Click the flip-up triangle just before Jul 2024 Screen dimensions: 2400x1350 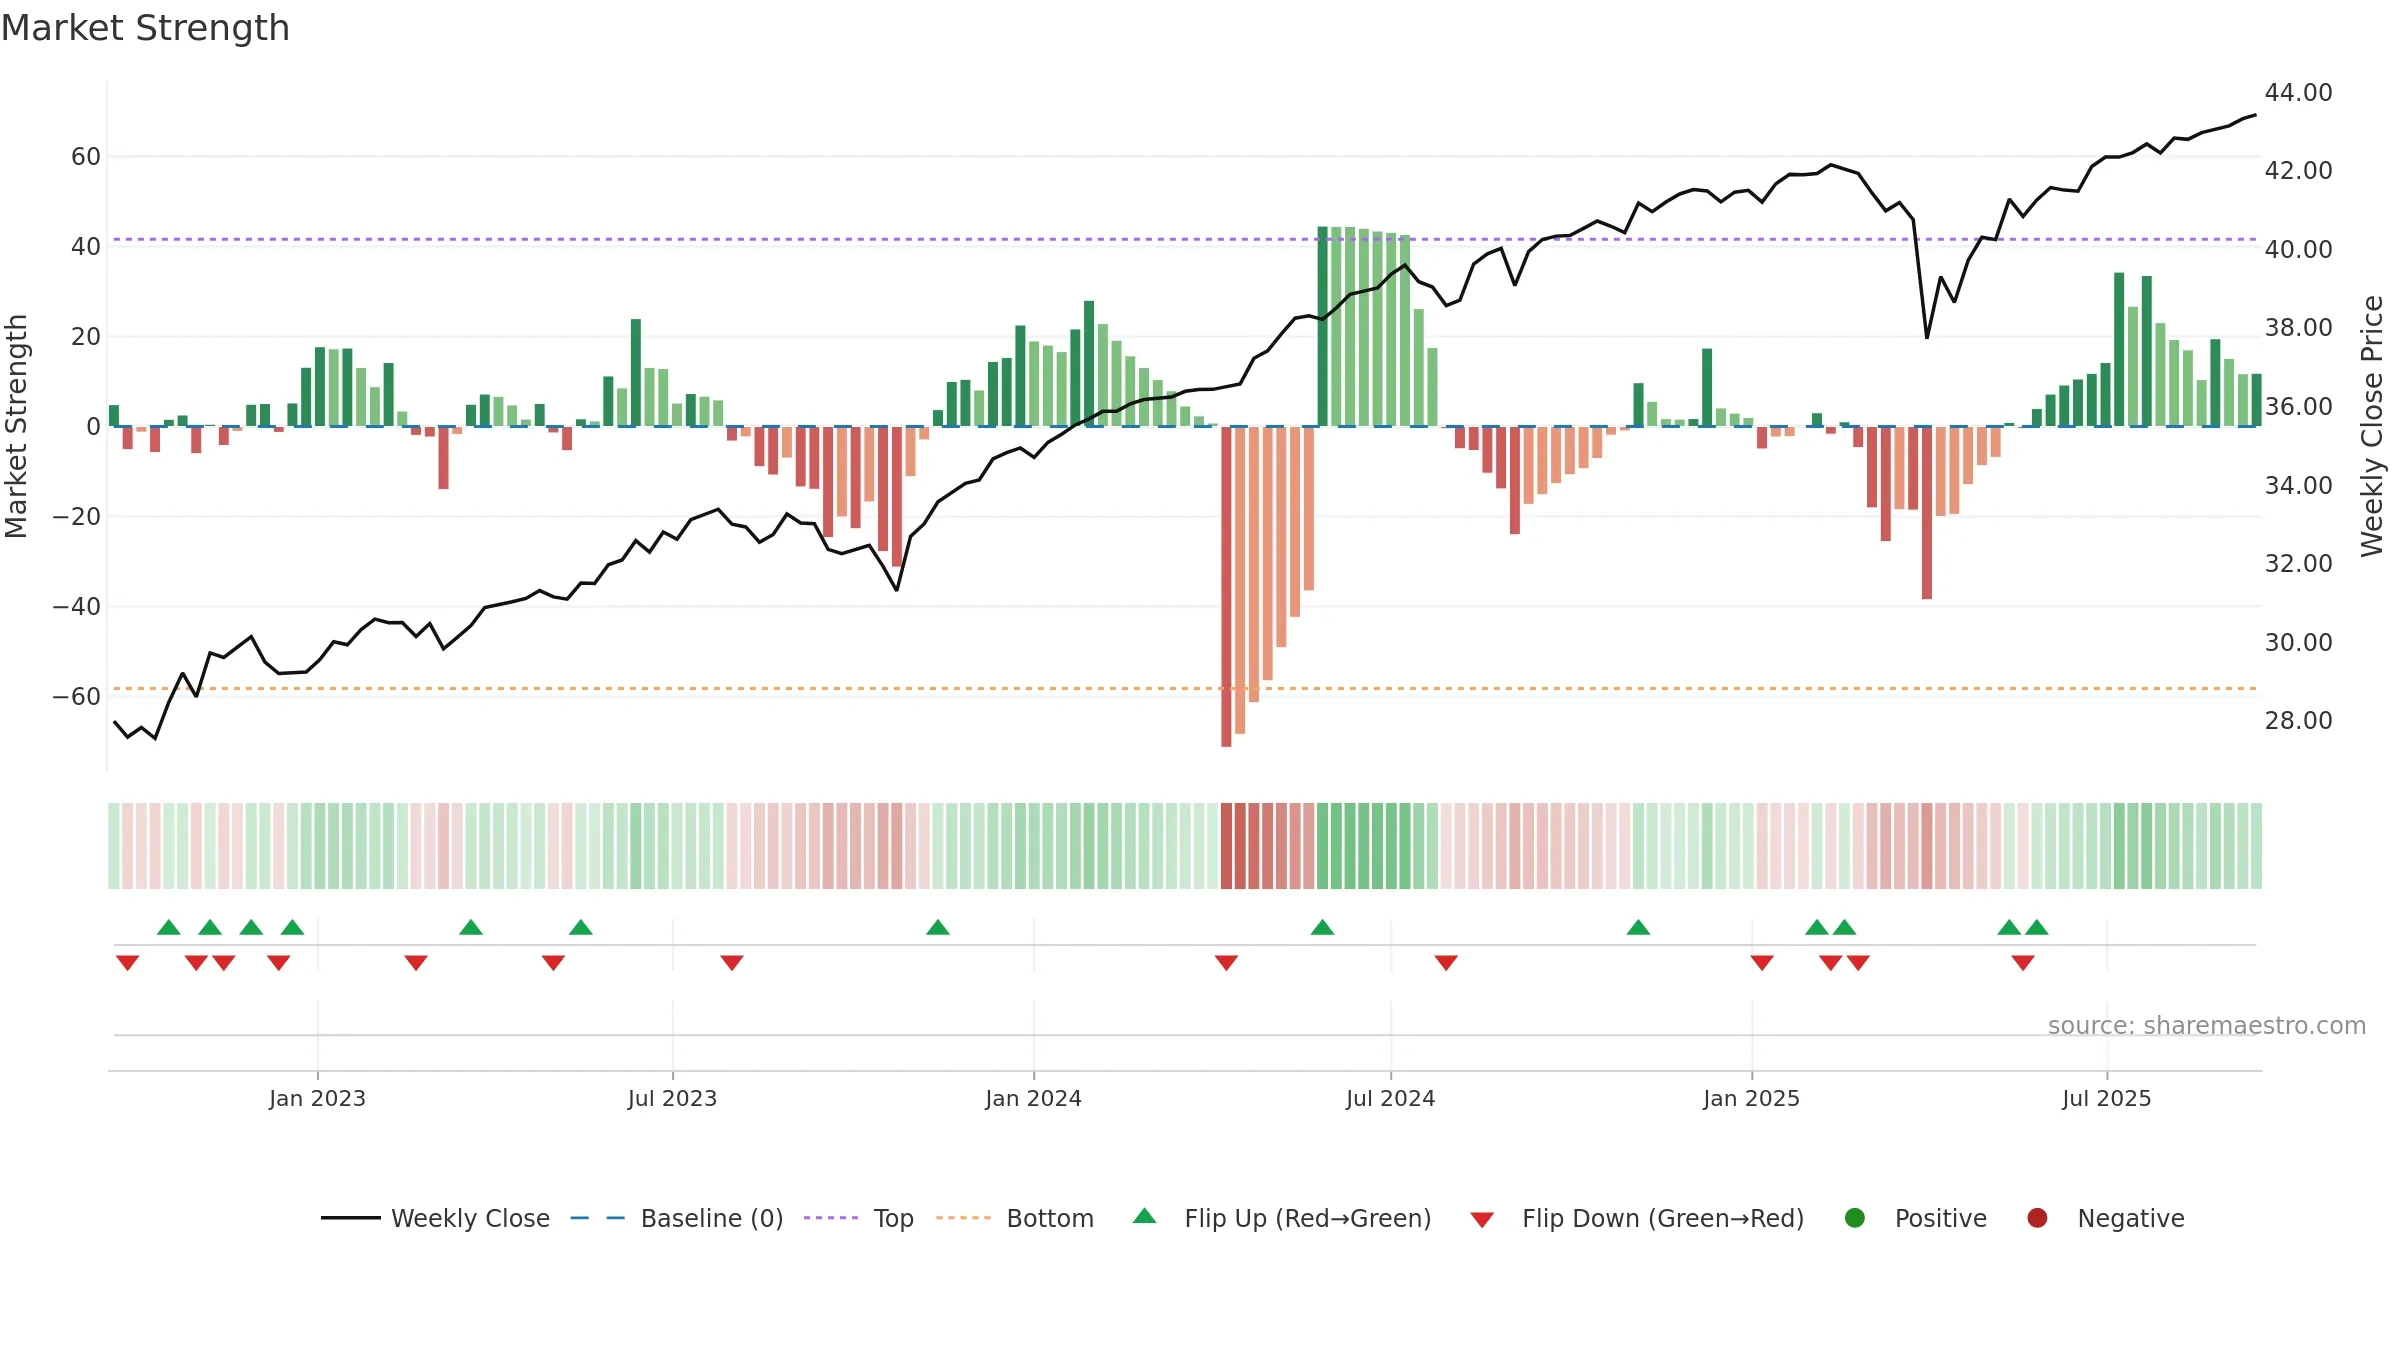(1322, 927)
